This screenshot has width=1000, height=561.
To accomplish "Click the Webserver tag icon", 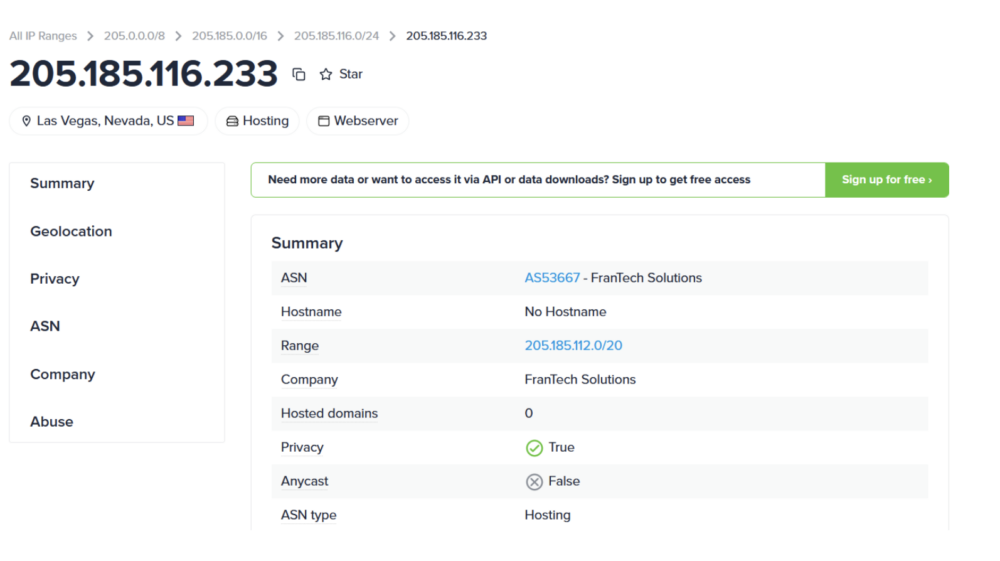I will (324, 121).
